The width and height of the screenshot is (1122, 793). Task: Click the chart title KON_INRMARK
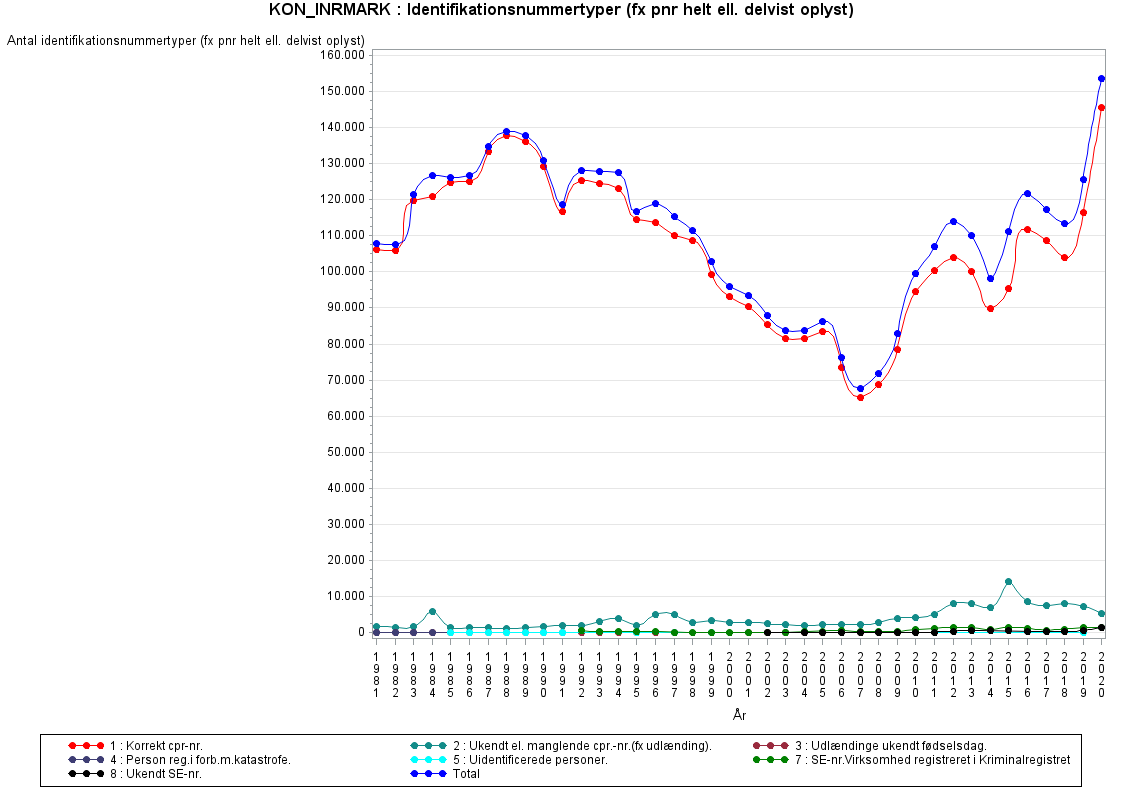point(561,10)
